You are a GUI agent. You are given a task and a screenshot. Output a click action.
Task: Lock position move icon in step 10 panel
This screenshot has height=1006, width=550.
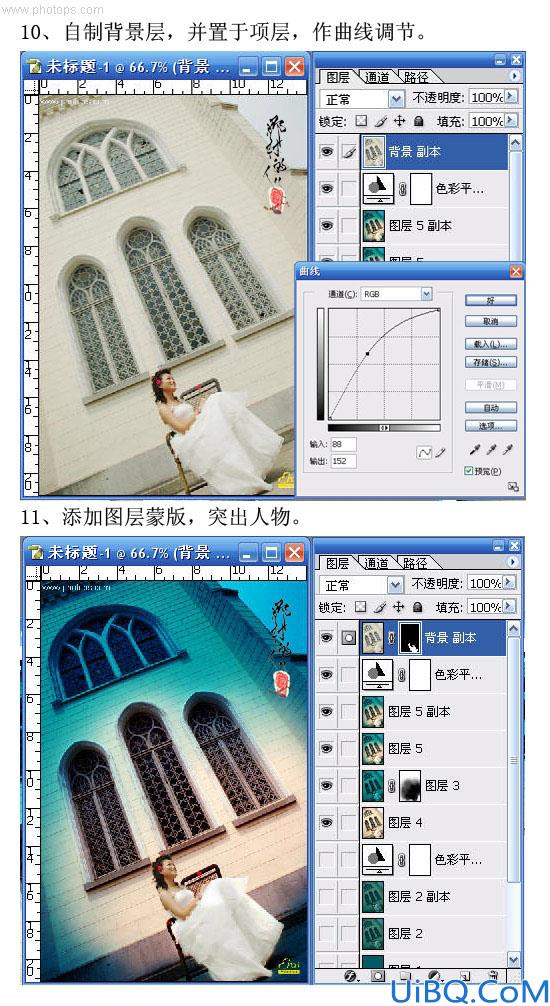(x=399, y=121)
